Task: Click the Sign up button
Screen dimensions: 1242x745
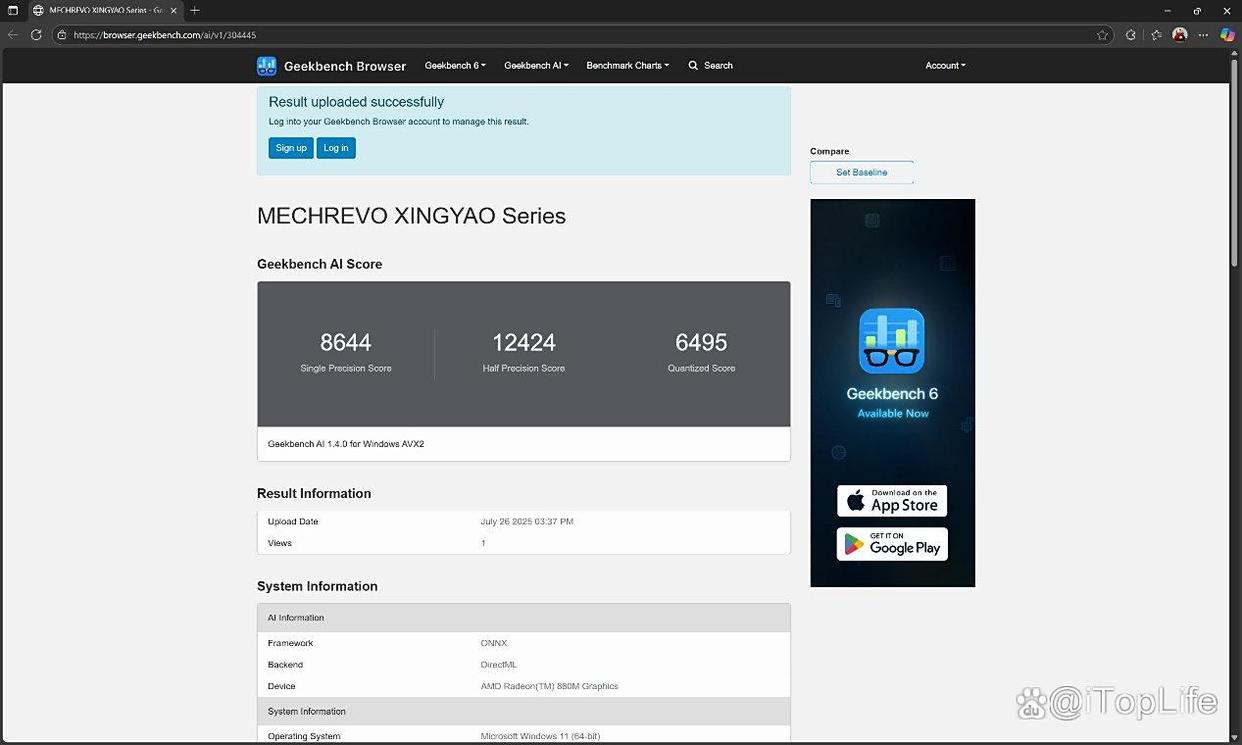Action: [x=291, y=148]
